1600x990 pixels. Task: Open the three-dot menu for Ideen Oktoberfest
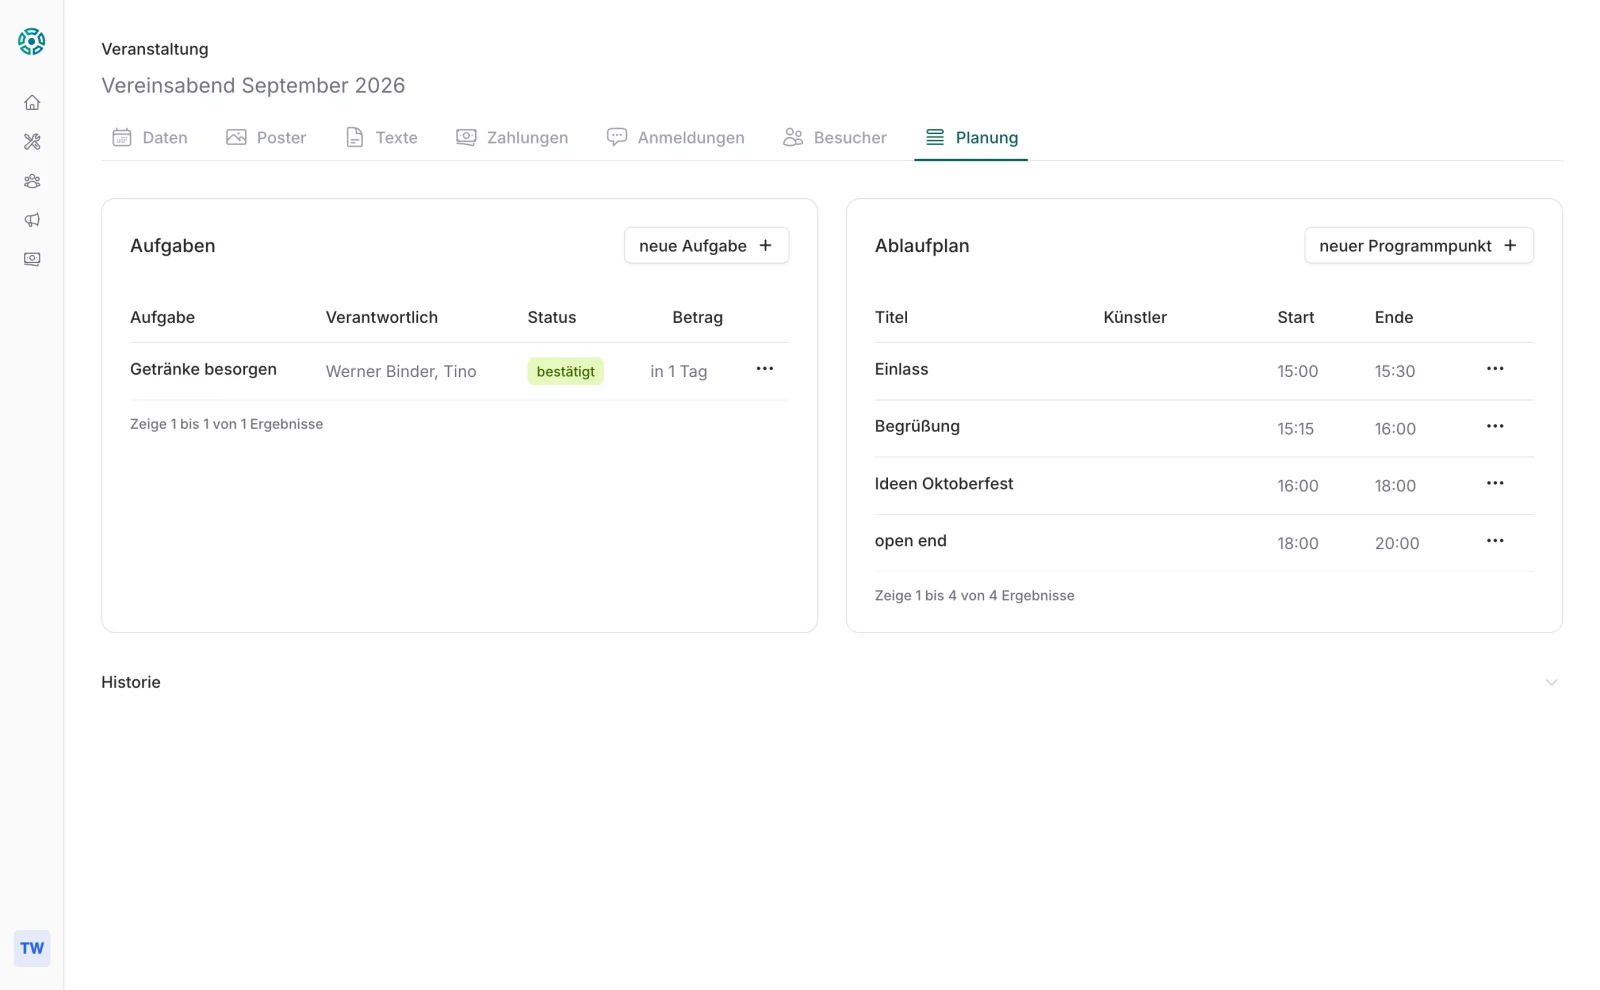[1495, 483]
